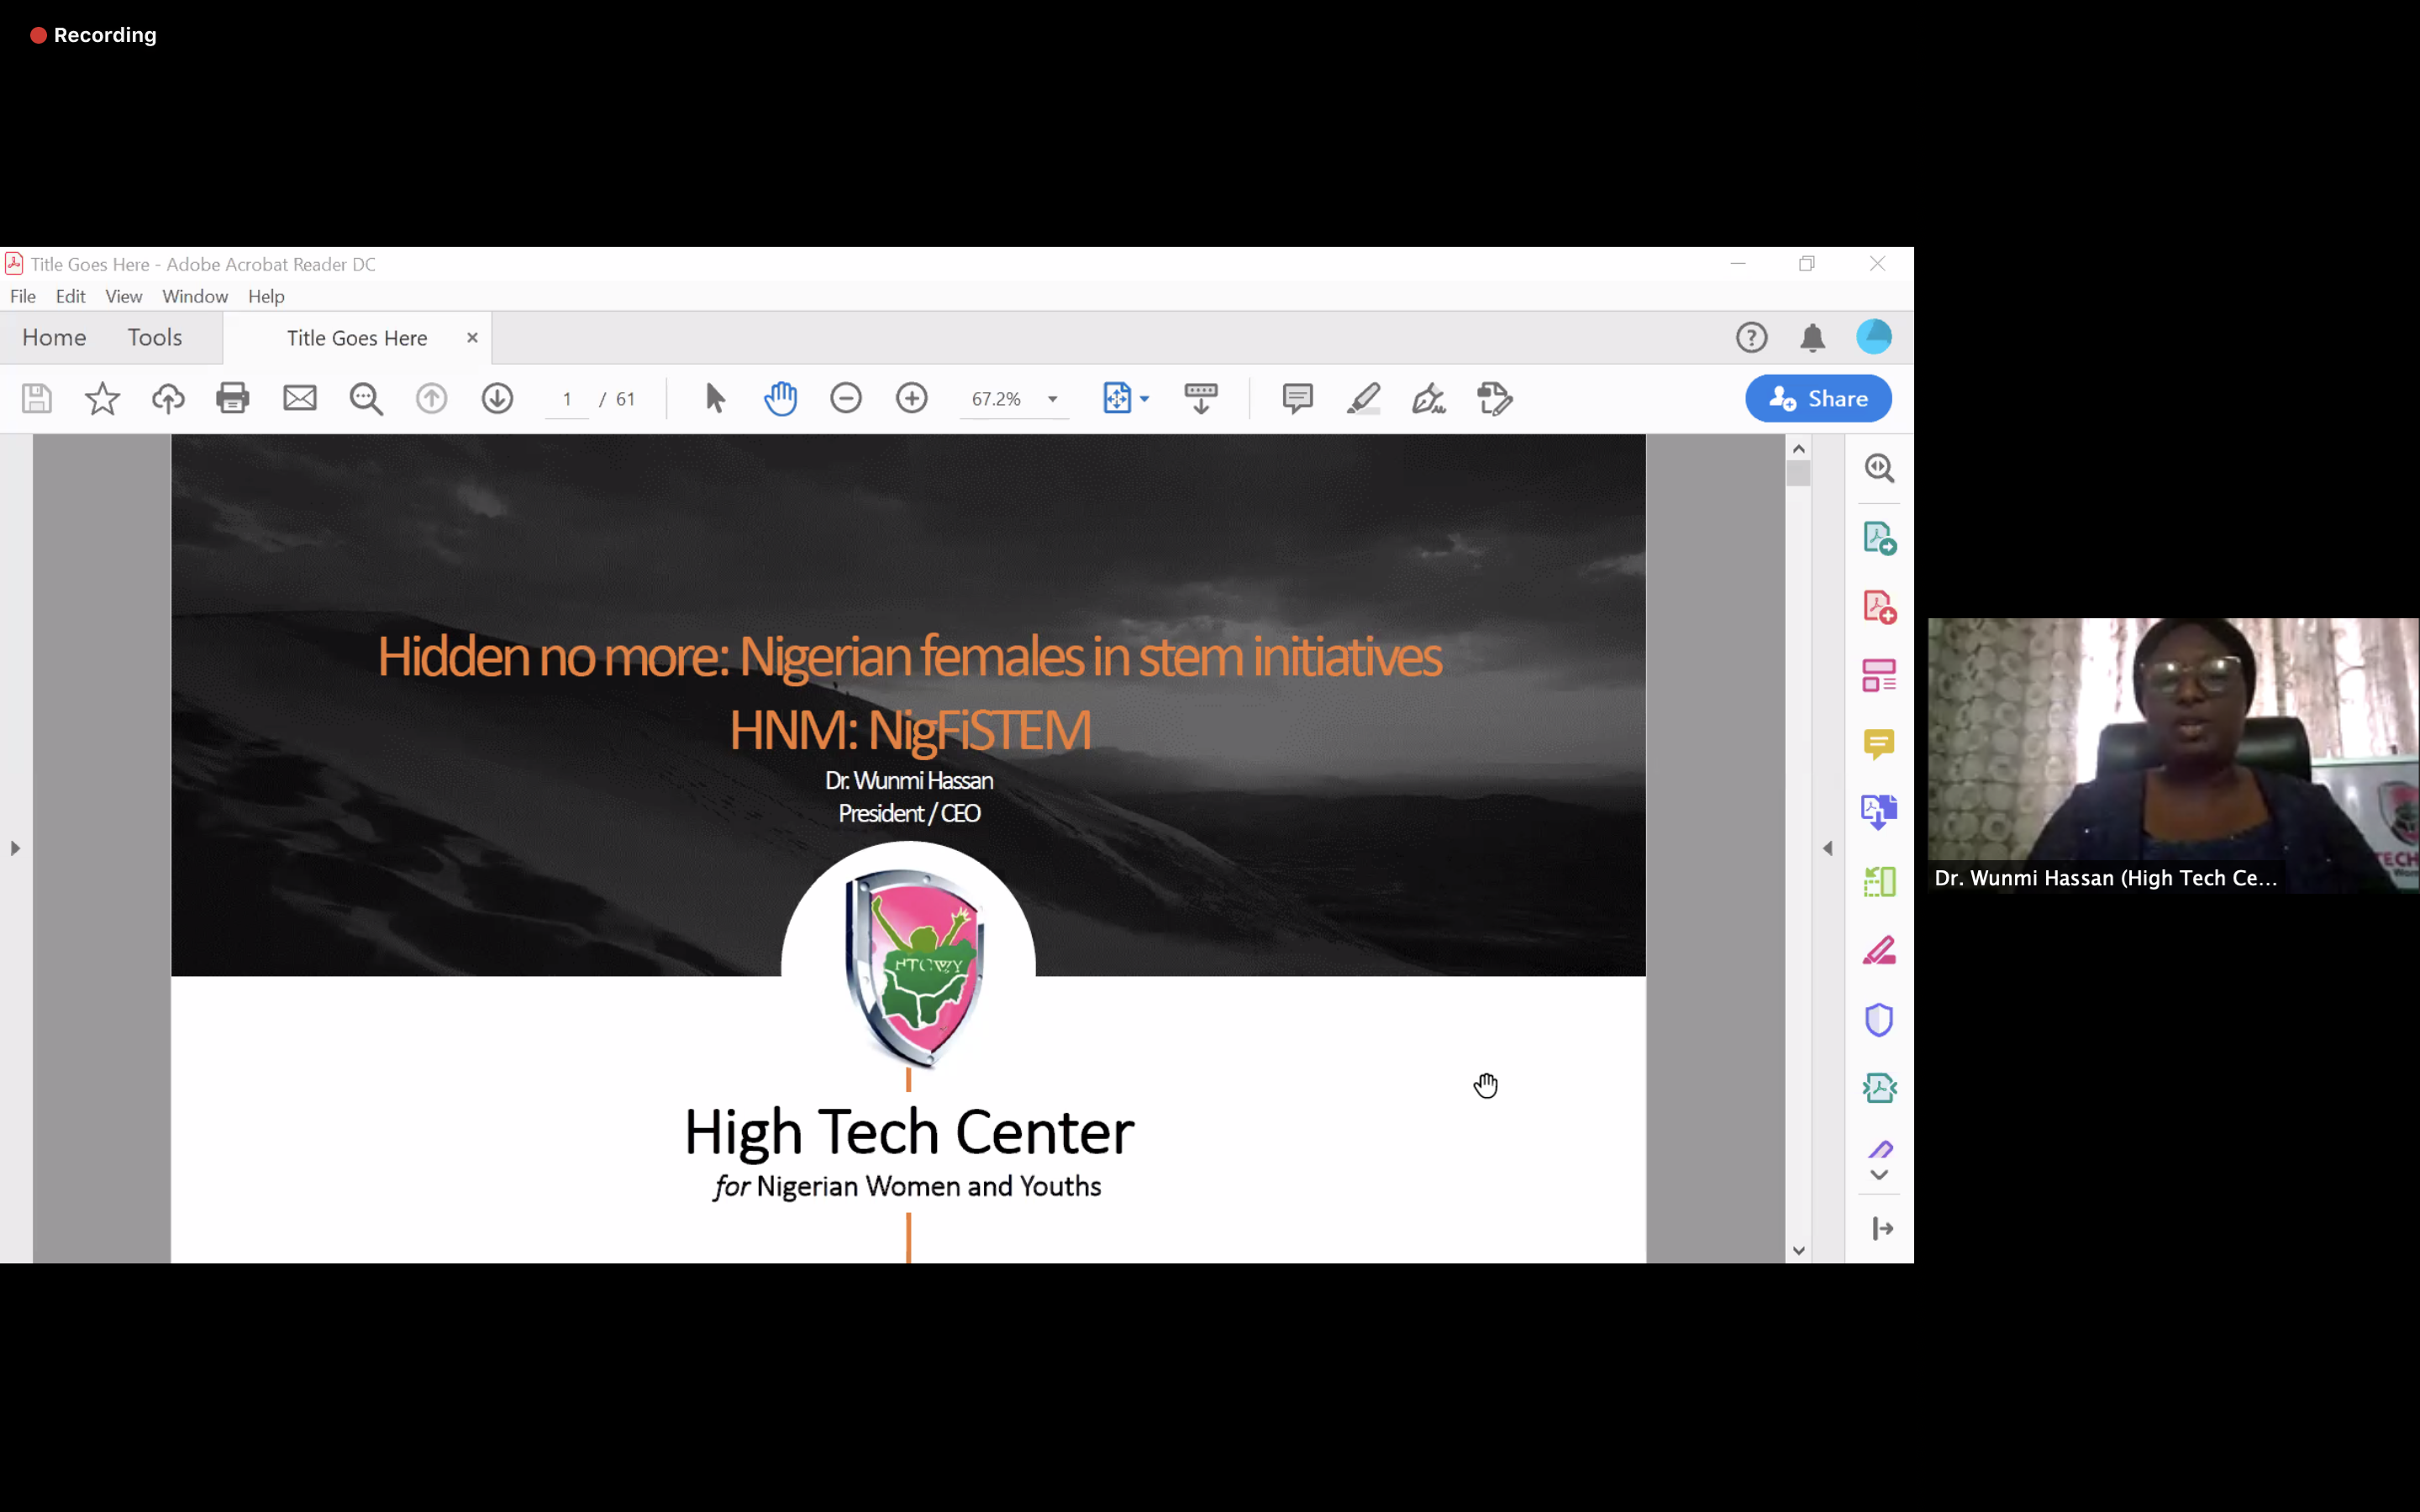Open the Help menu

coord(266,297)
